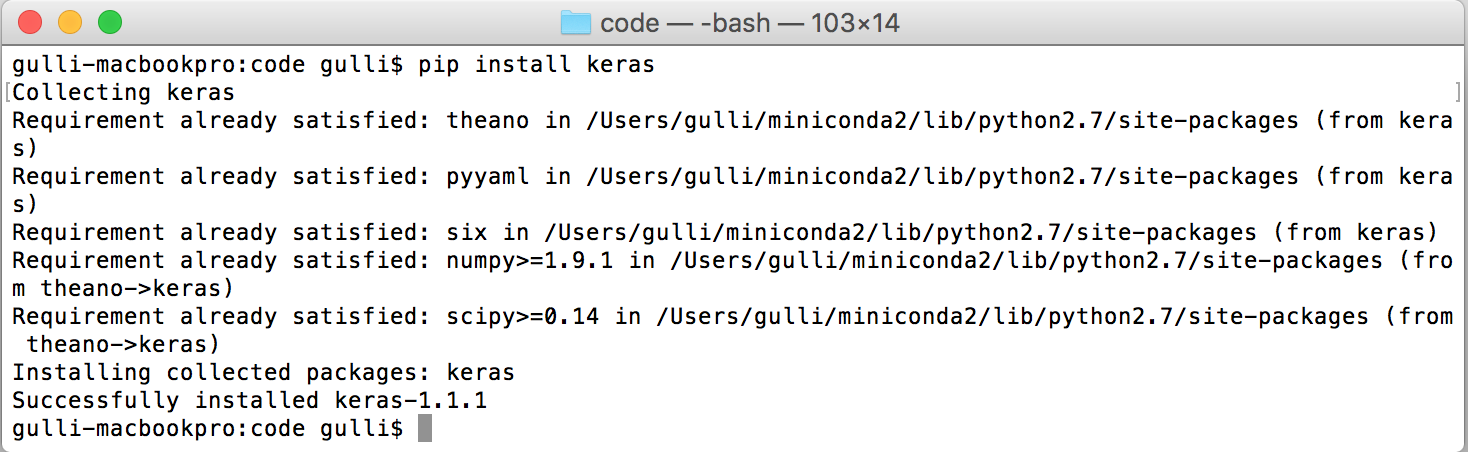Click the word "theano" in the first requirement line
Screen dimensions: 1468x452
pos(488,122)
